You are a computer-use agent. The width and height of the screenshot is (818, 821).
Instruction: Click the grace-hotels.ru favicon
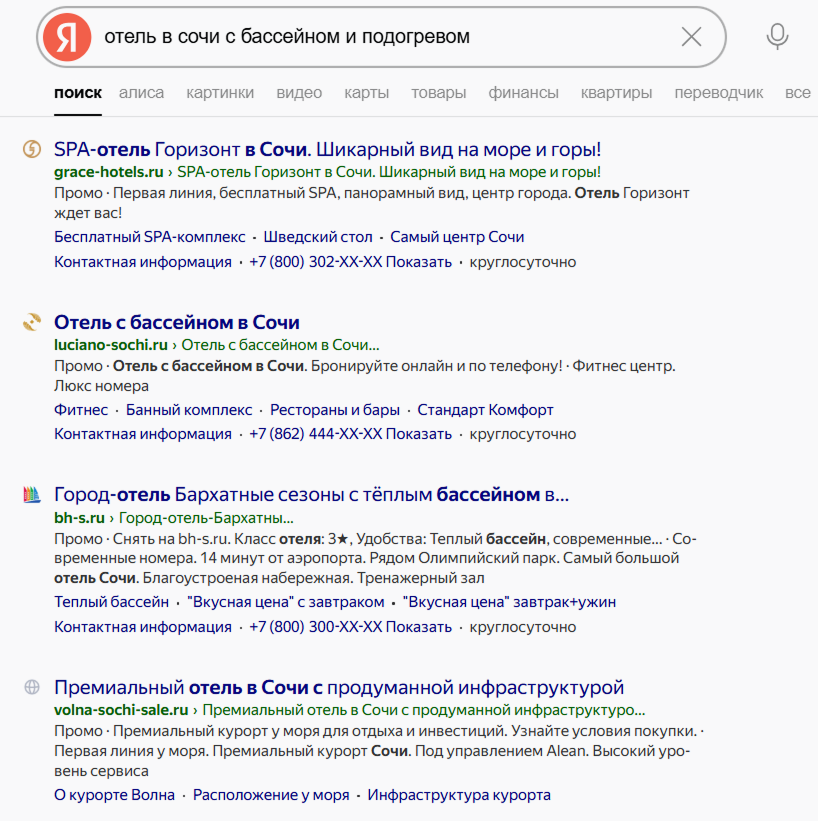point(32,149)
